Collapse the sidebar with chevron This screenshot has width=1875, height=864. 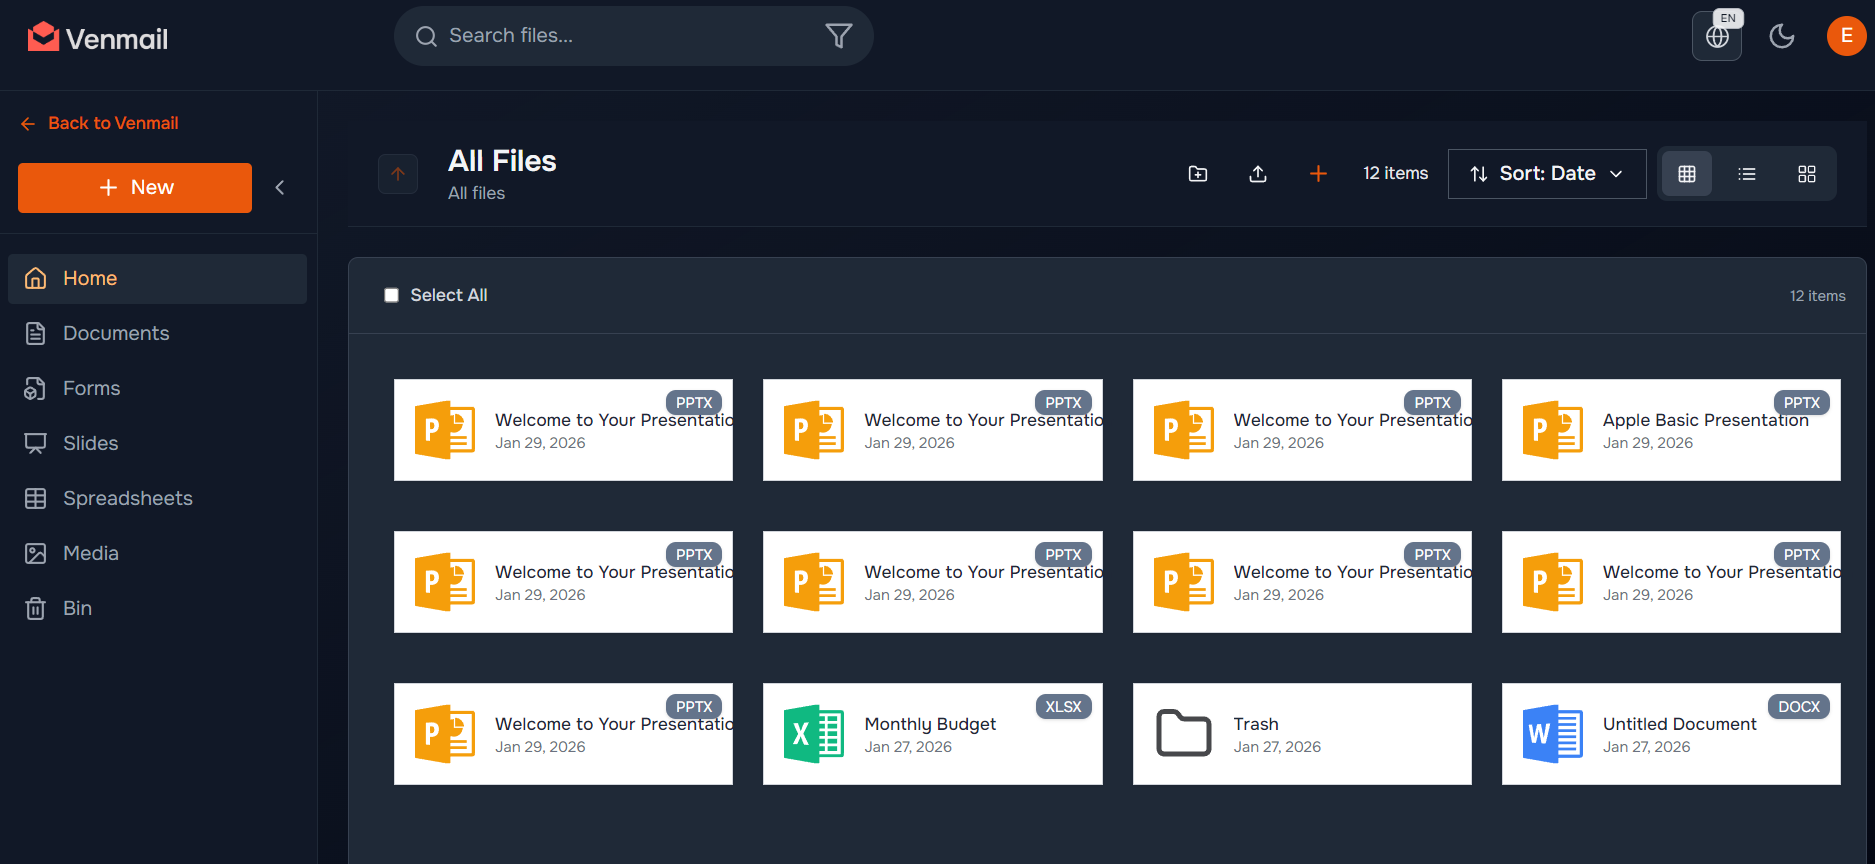(280, 188)
